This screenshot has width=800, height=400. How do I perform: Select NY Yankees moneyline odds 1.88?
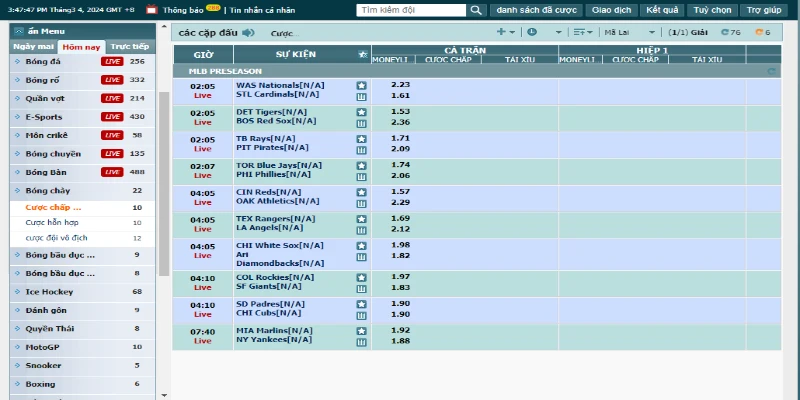401,341
